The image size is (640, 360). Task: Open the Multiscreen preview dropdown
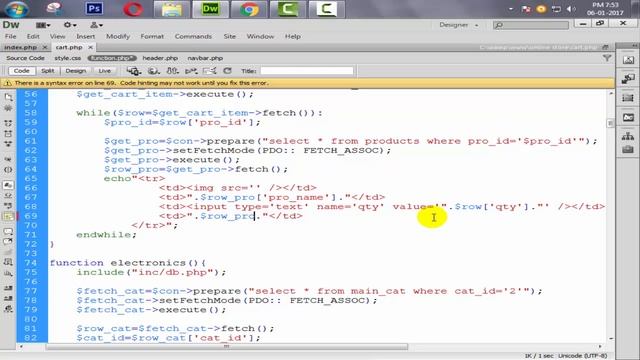pos(134,71)
